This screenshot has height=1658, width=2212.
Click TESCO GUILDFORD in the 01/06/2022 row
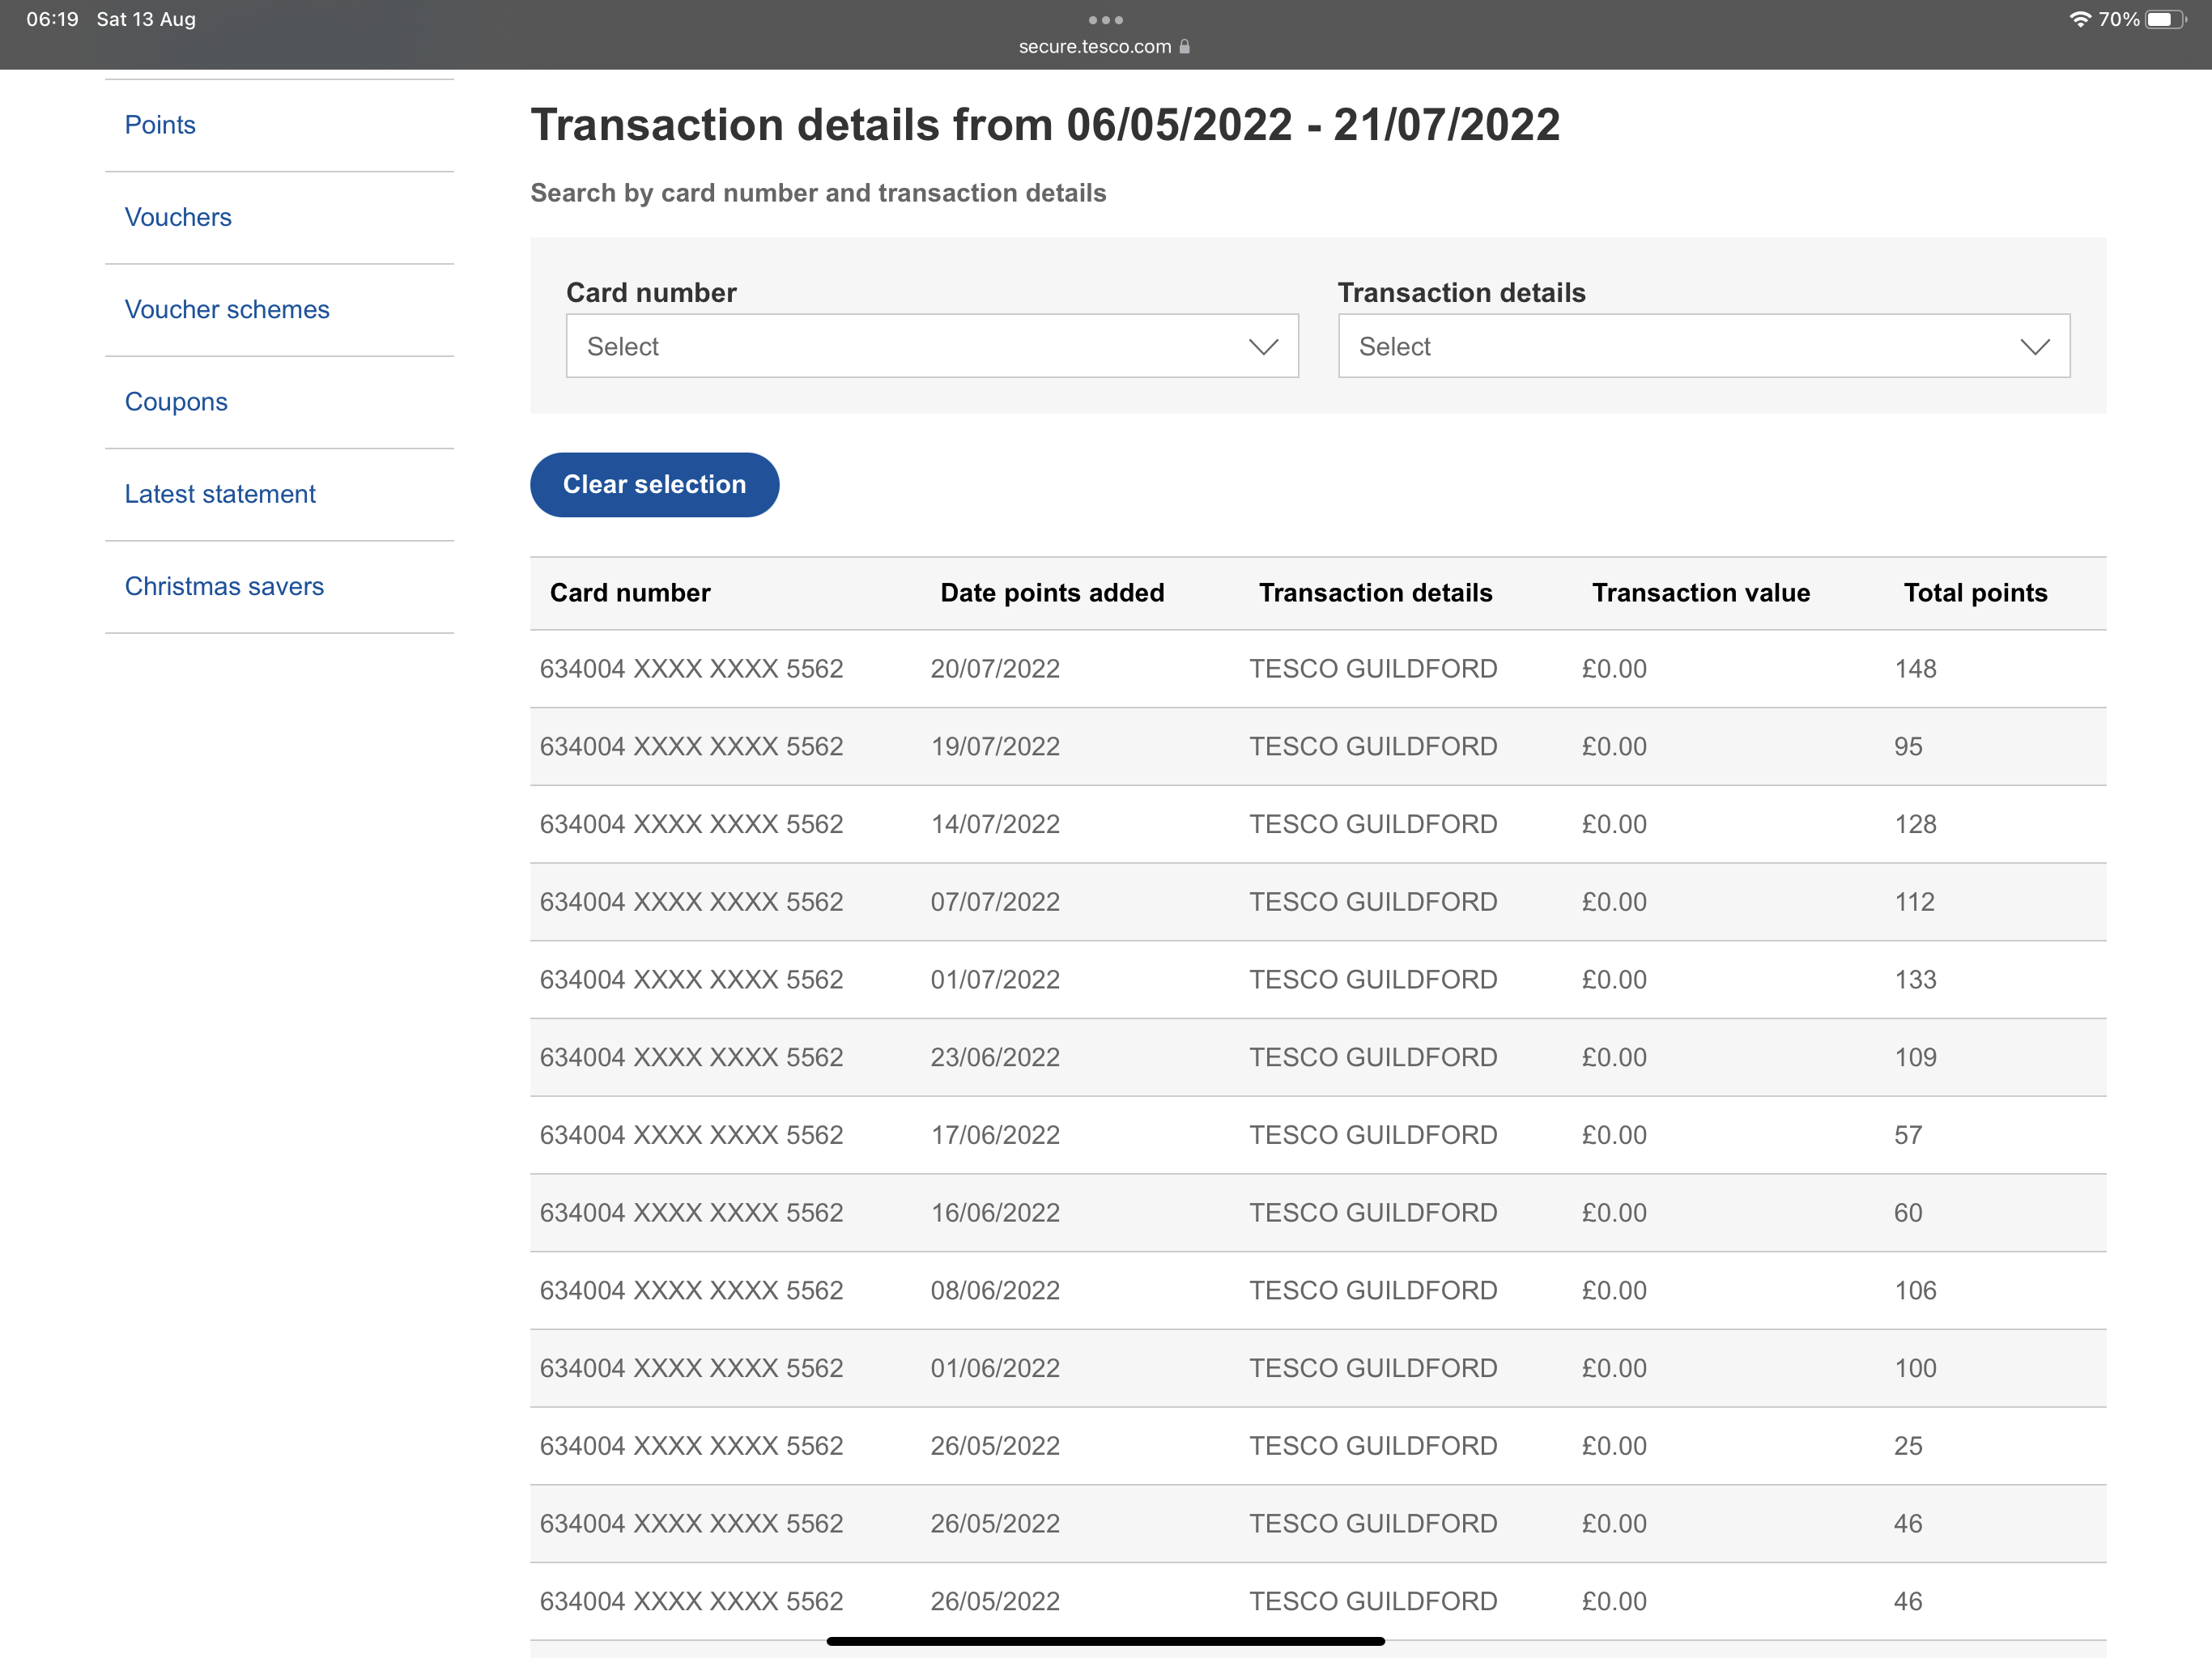[1373, 1368]
